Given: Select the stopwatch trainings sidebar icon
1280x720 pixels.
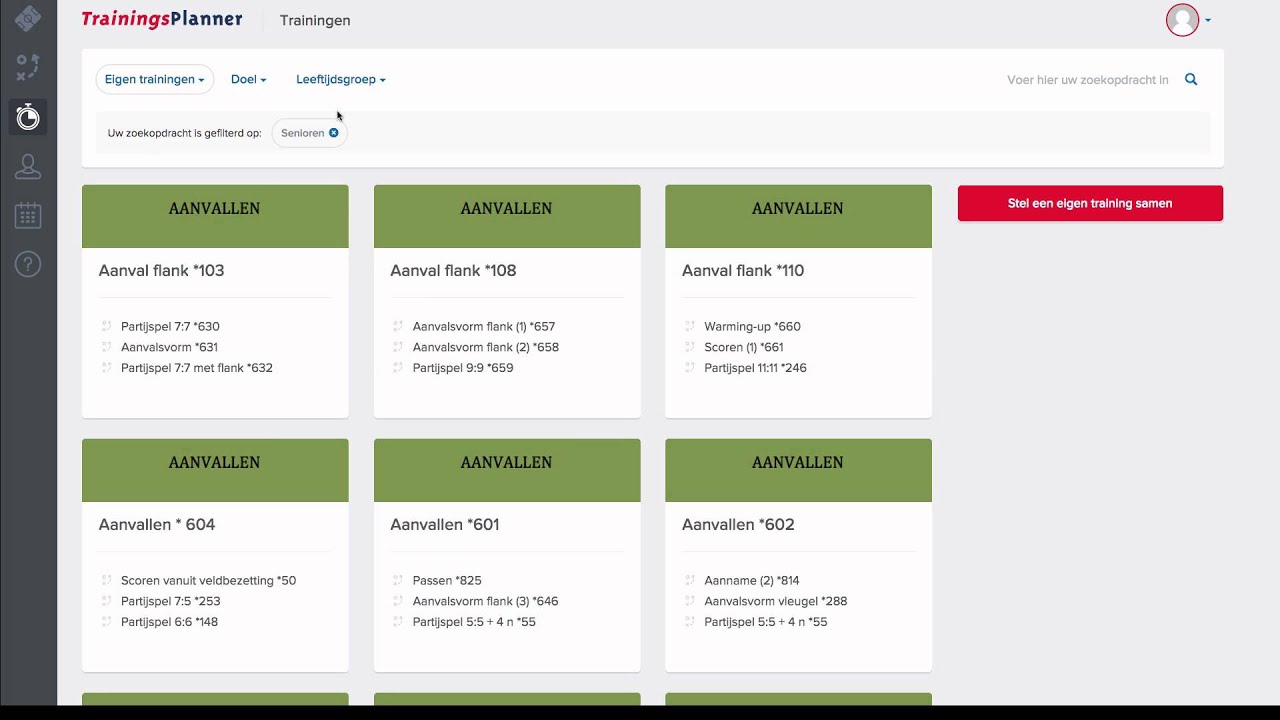Looking at the screenshot, I should [28, 117].
